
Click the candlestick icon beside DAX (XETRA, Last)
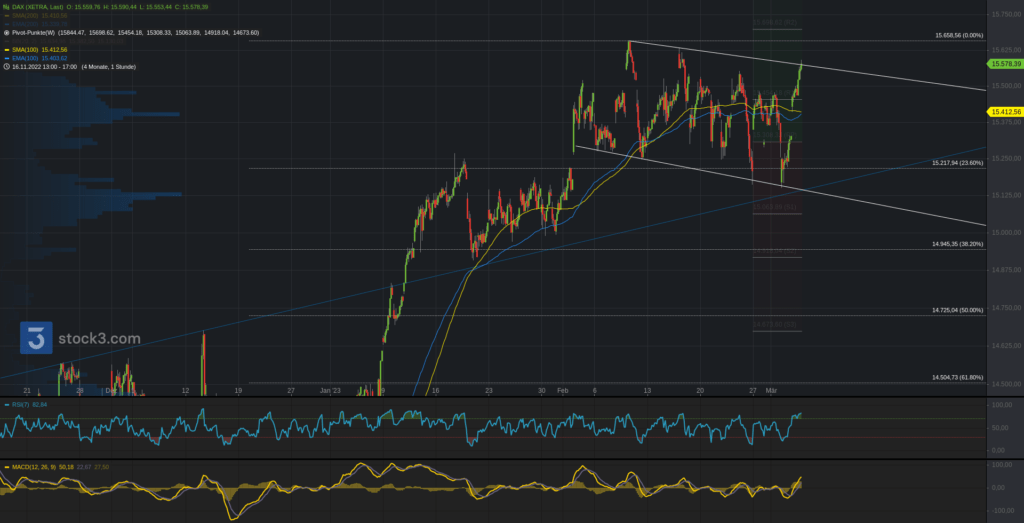6,7
